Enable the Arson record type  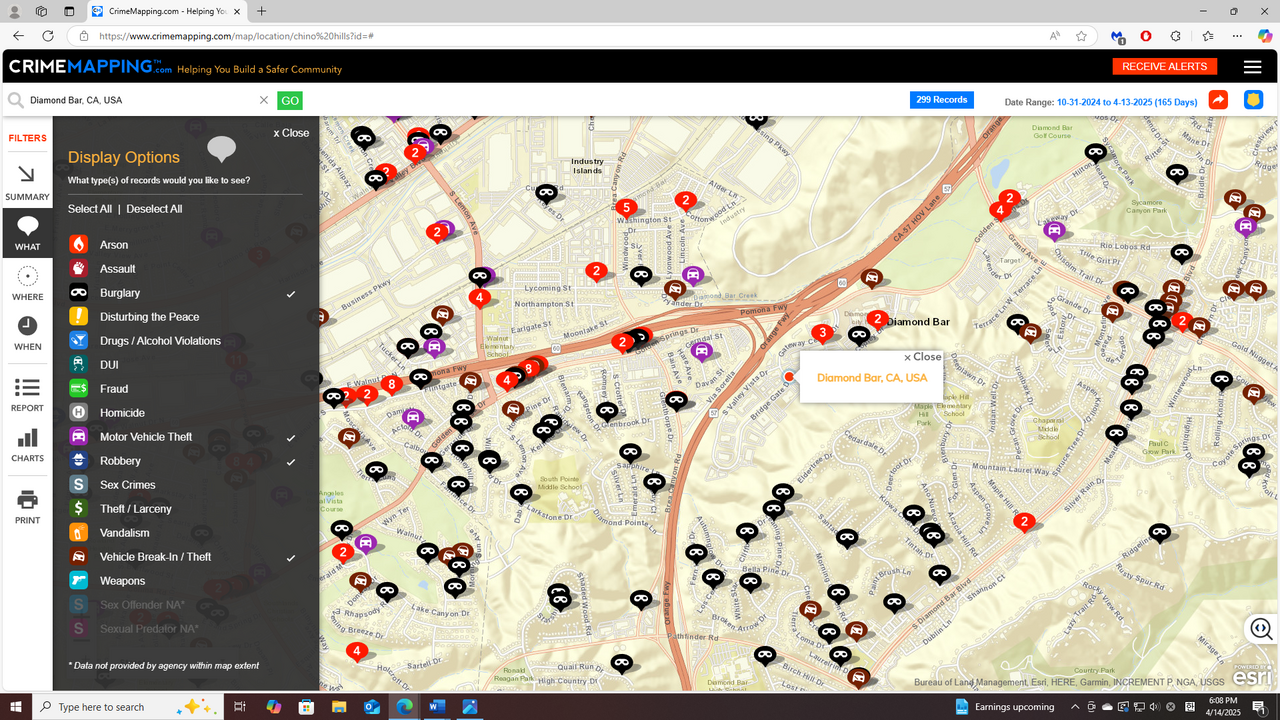[x=114, y=245]
